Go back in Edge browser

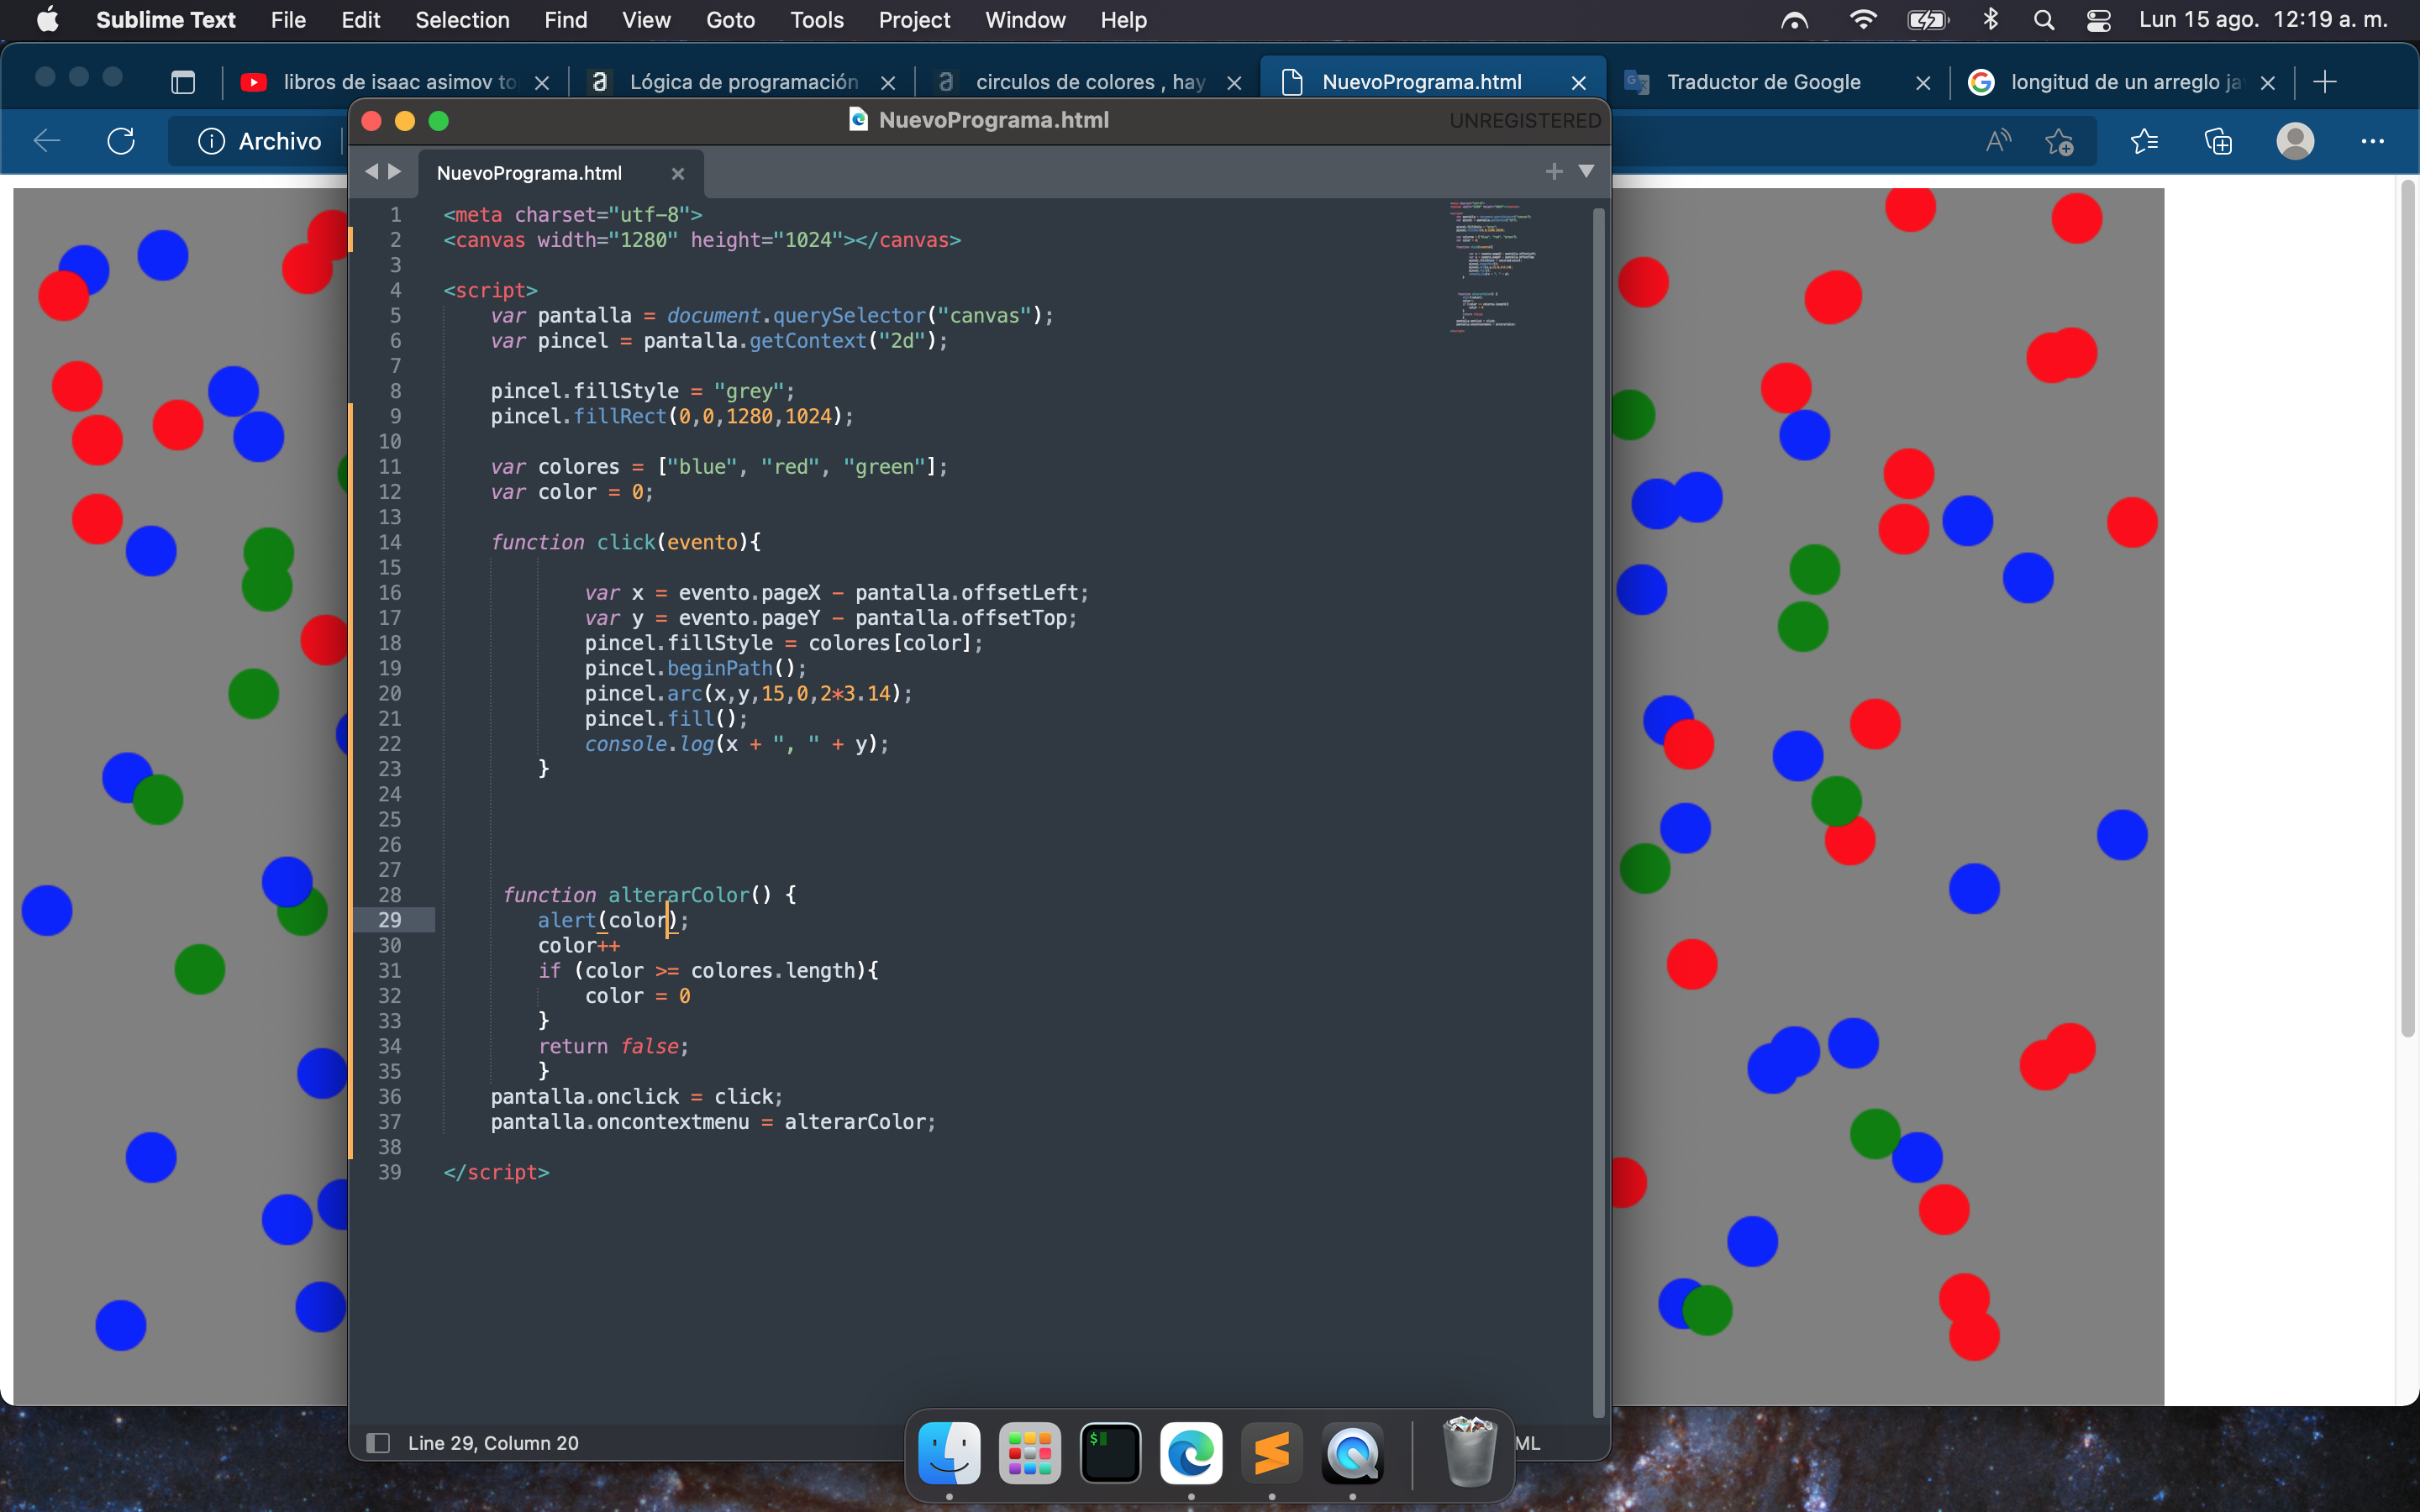(x=47, y=141)
